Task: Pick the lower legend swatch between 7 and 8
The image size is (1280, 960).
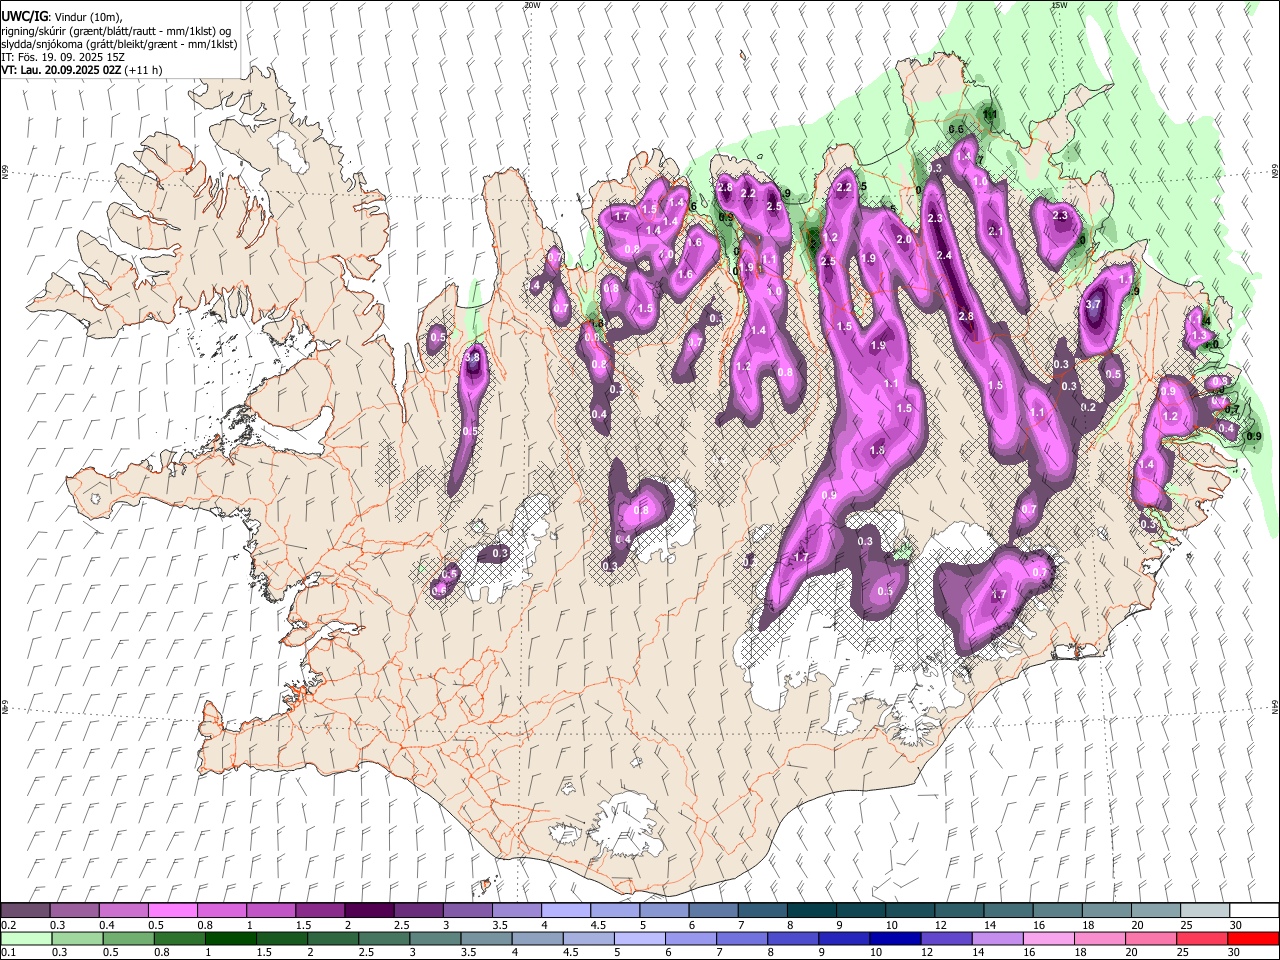Action: click(x=741, y=939)
